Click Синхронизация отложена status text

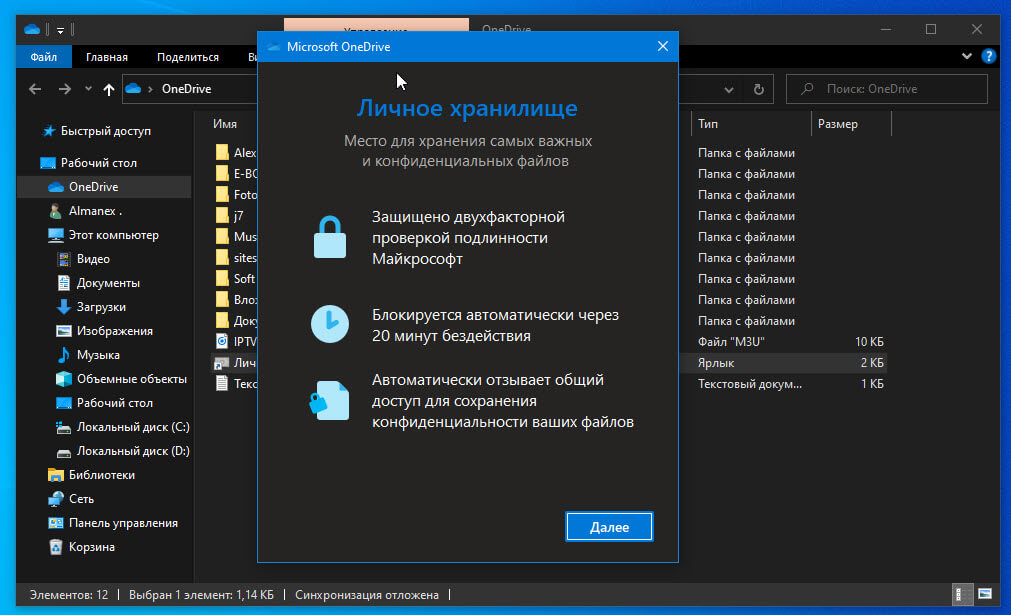tap(367, 594)
